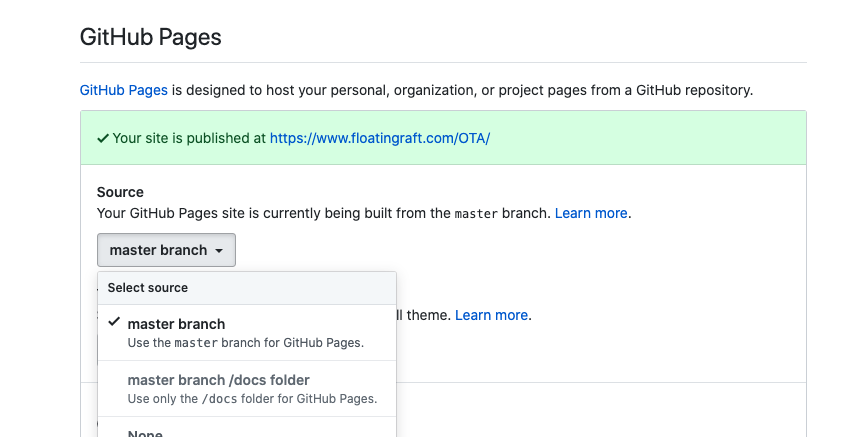Open the GitHub Pages documentation link

123,90
